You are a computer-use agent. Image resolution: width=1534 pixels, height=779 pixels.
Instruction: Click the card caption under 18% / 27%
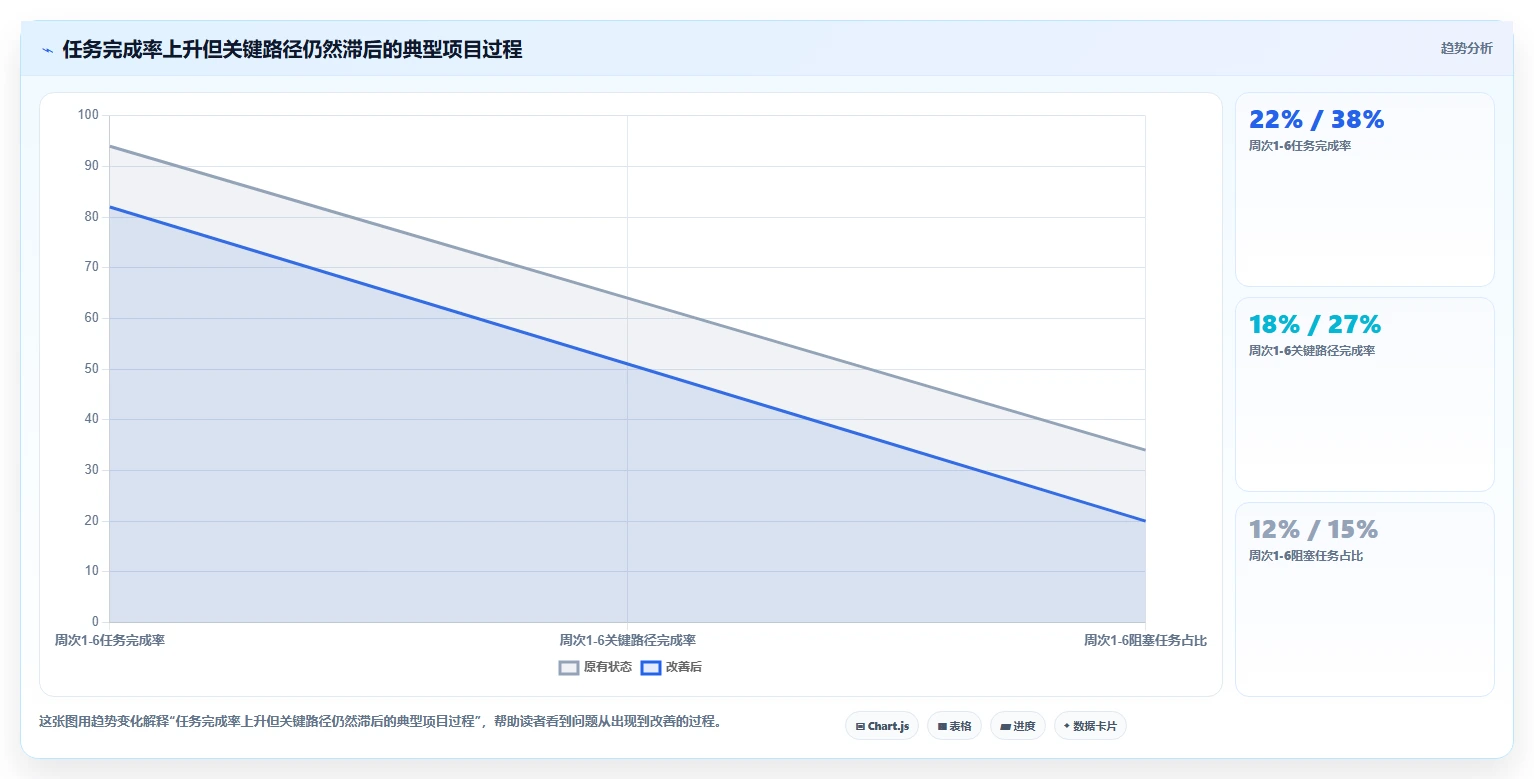point(1312,351)
